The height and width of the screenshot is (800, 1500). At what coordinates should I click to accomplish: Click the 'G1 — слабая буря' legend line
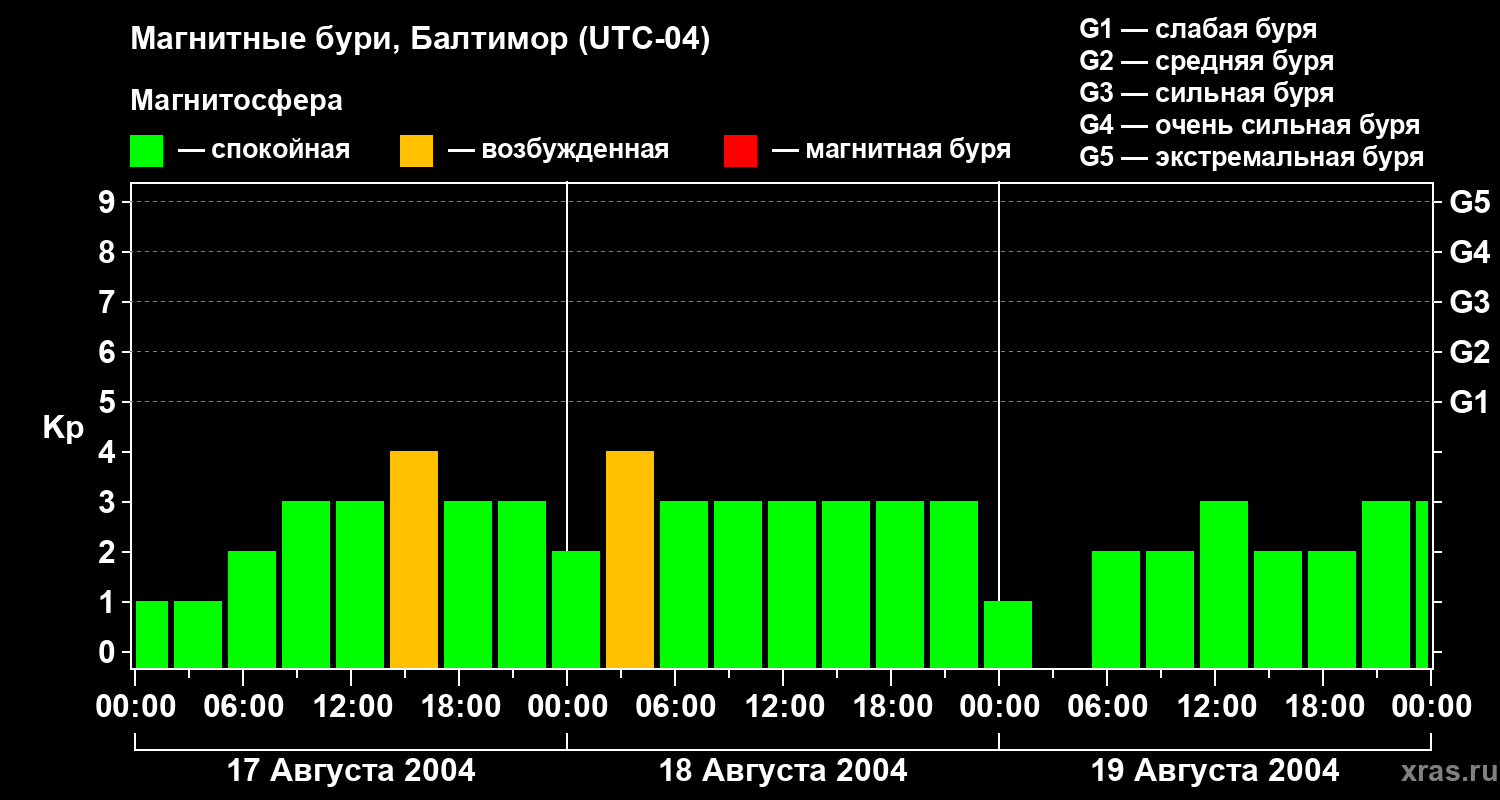pyautogui.click(x=1198, y=29)
